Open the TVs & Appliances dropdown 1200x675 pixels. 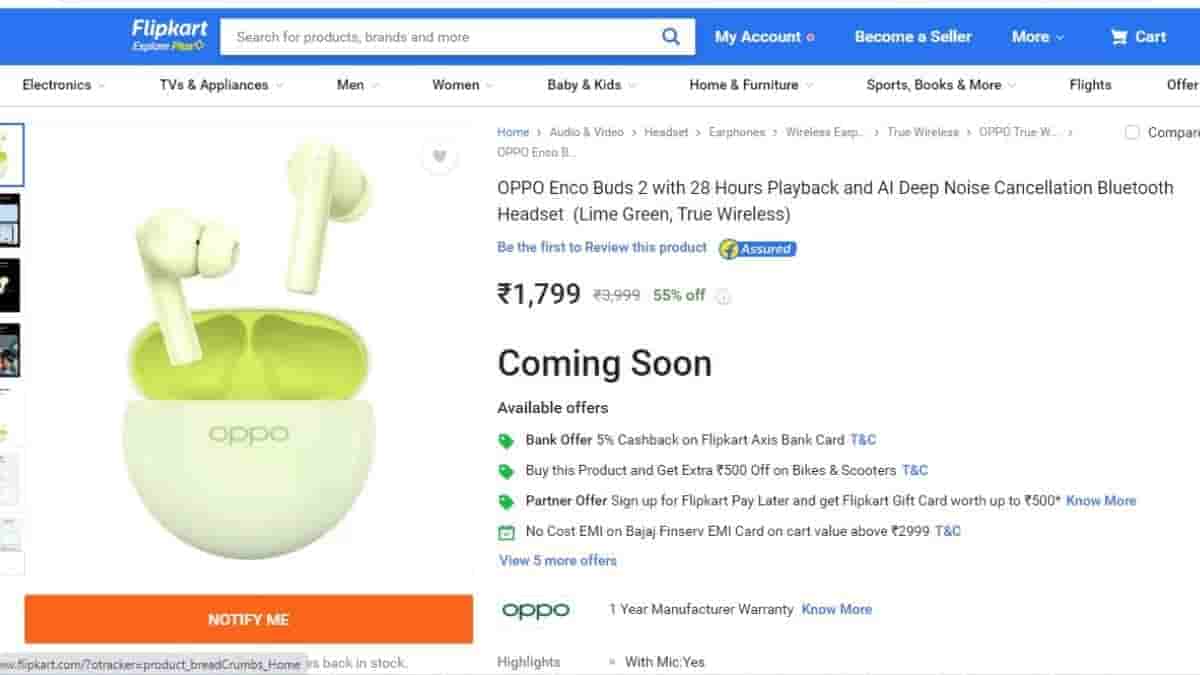222,85
